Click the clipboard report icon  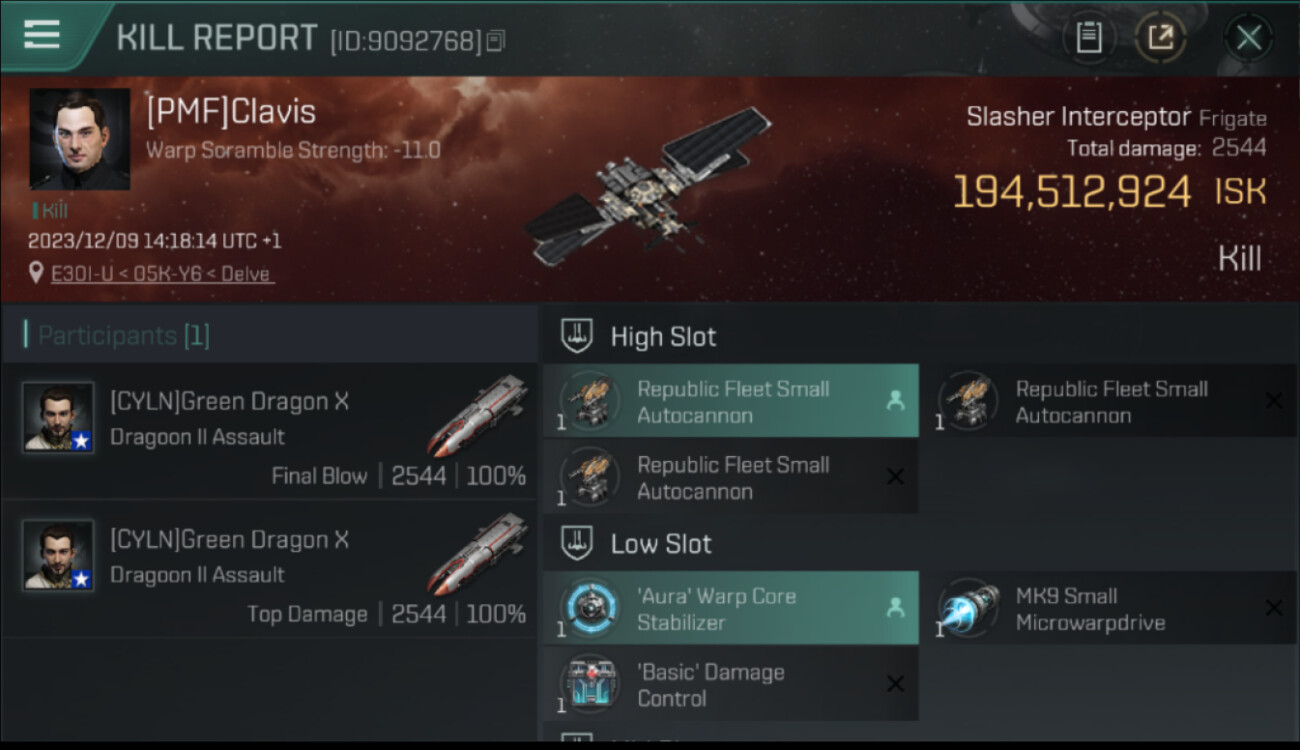pos(1089,38)
